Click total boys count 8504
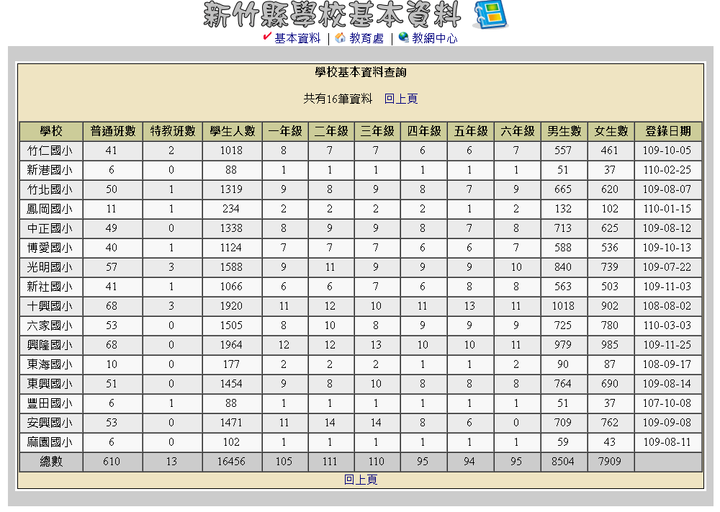This screenshot has height=512, width=720. pyautogui.click(x=563, y=462)
